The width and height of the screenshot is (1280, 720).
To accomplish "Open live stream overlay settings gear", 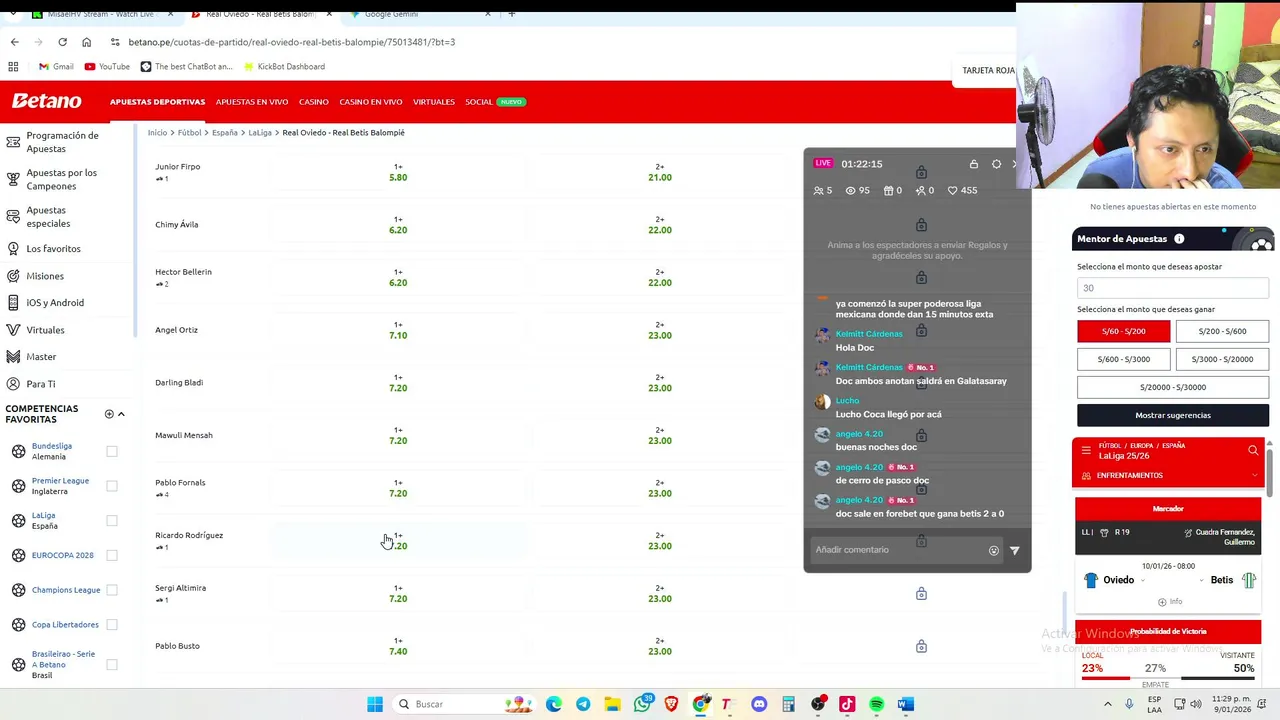I will point(996,164).
